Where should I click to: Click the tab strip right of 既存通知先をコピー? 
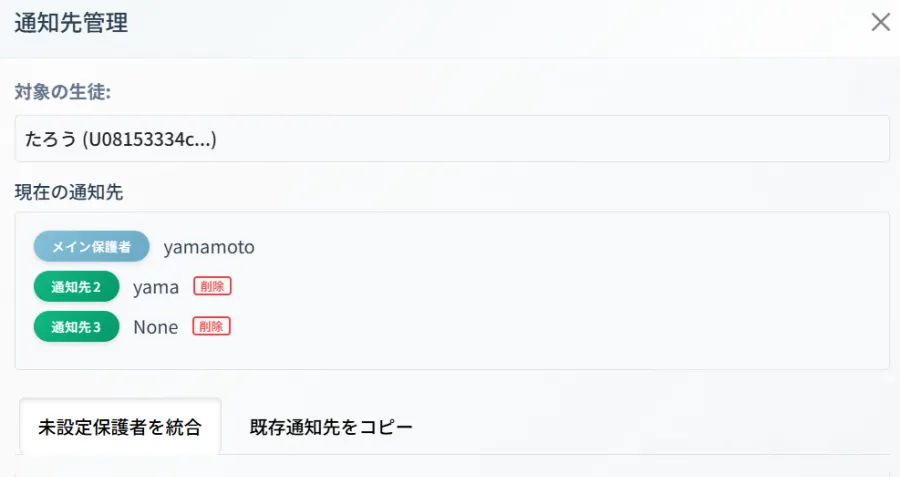(x=650, y=427)
